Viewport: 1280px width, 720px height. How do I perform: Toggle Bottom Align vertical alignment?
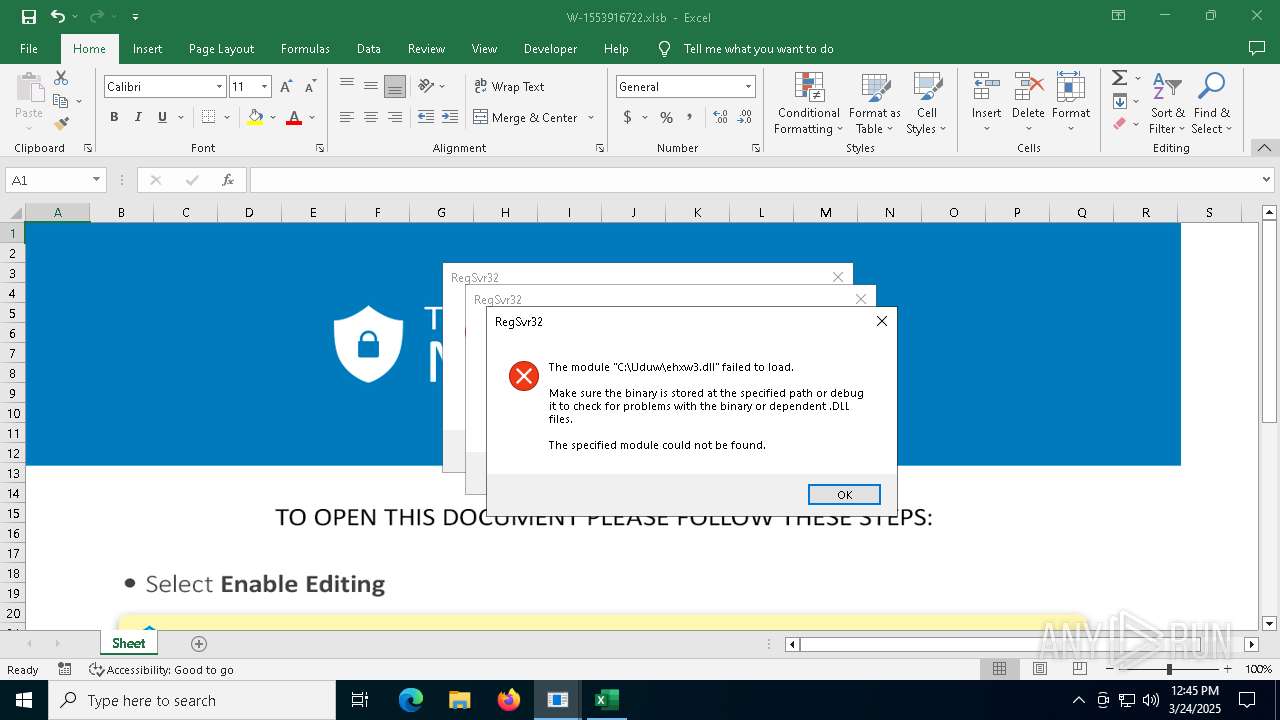(x=395, y=86)
